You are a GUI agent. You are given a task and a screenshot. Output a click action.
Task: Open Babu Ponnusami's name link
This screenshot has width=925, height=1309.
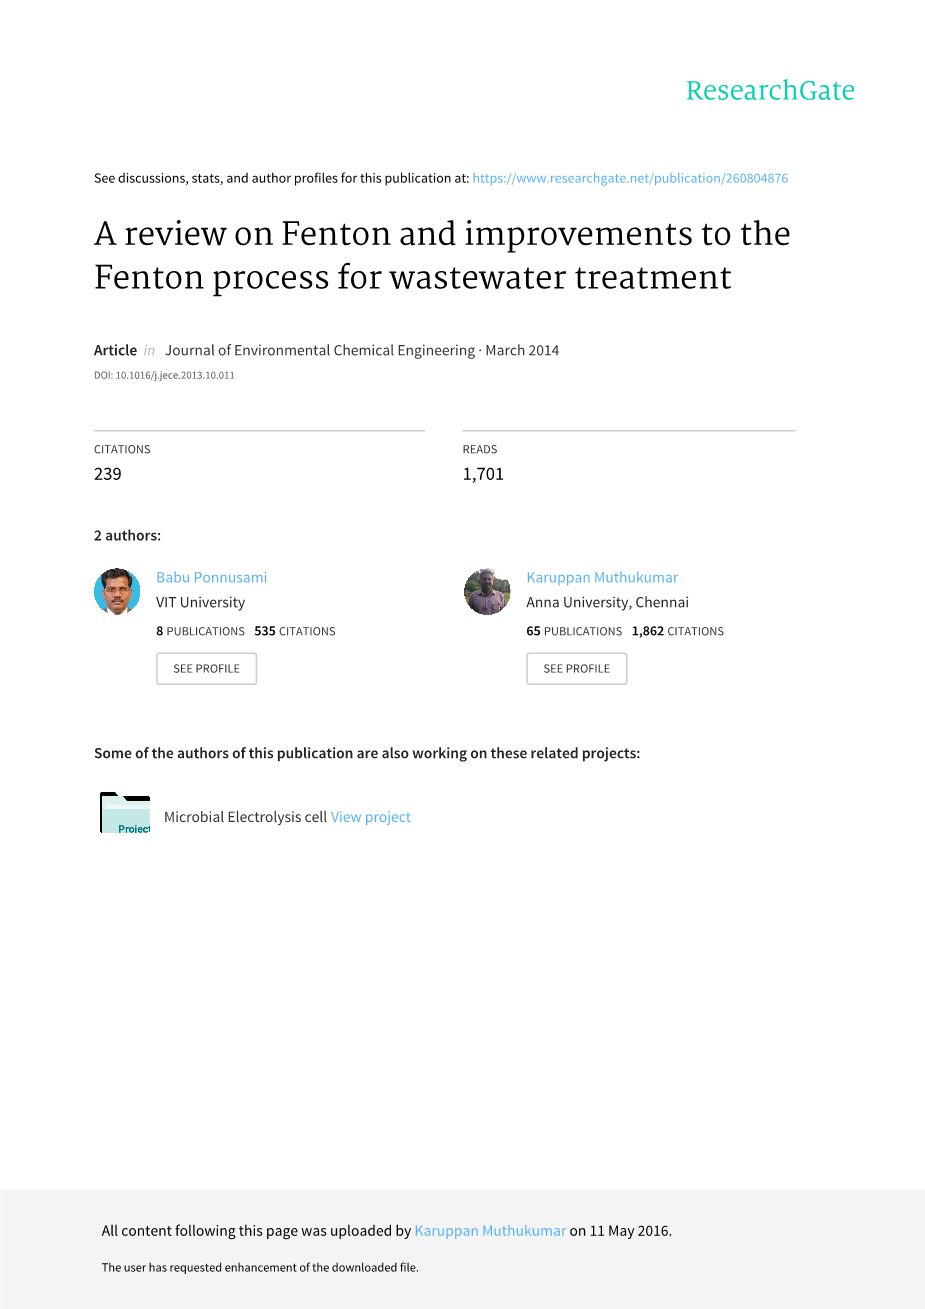point(211,577)
